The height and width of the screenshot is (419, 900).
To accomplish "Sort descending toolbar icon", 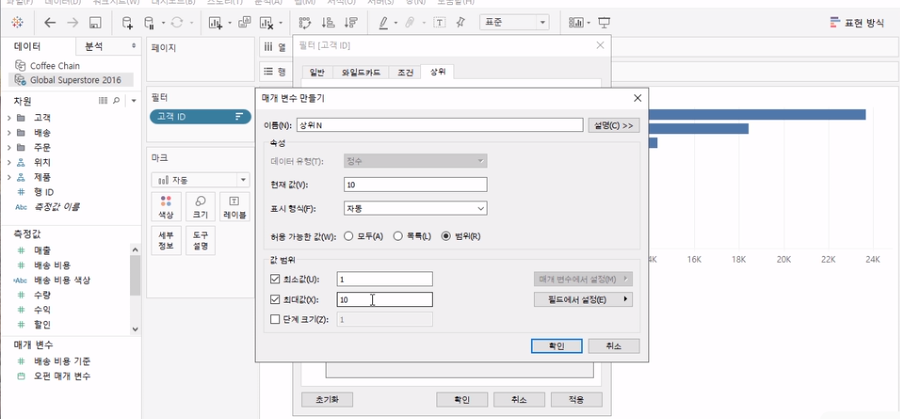I will click(x=350, y=23).
